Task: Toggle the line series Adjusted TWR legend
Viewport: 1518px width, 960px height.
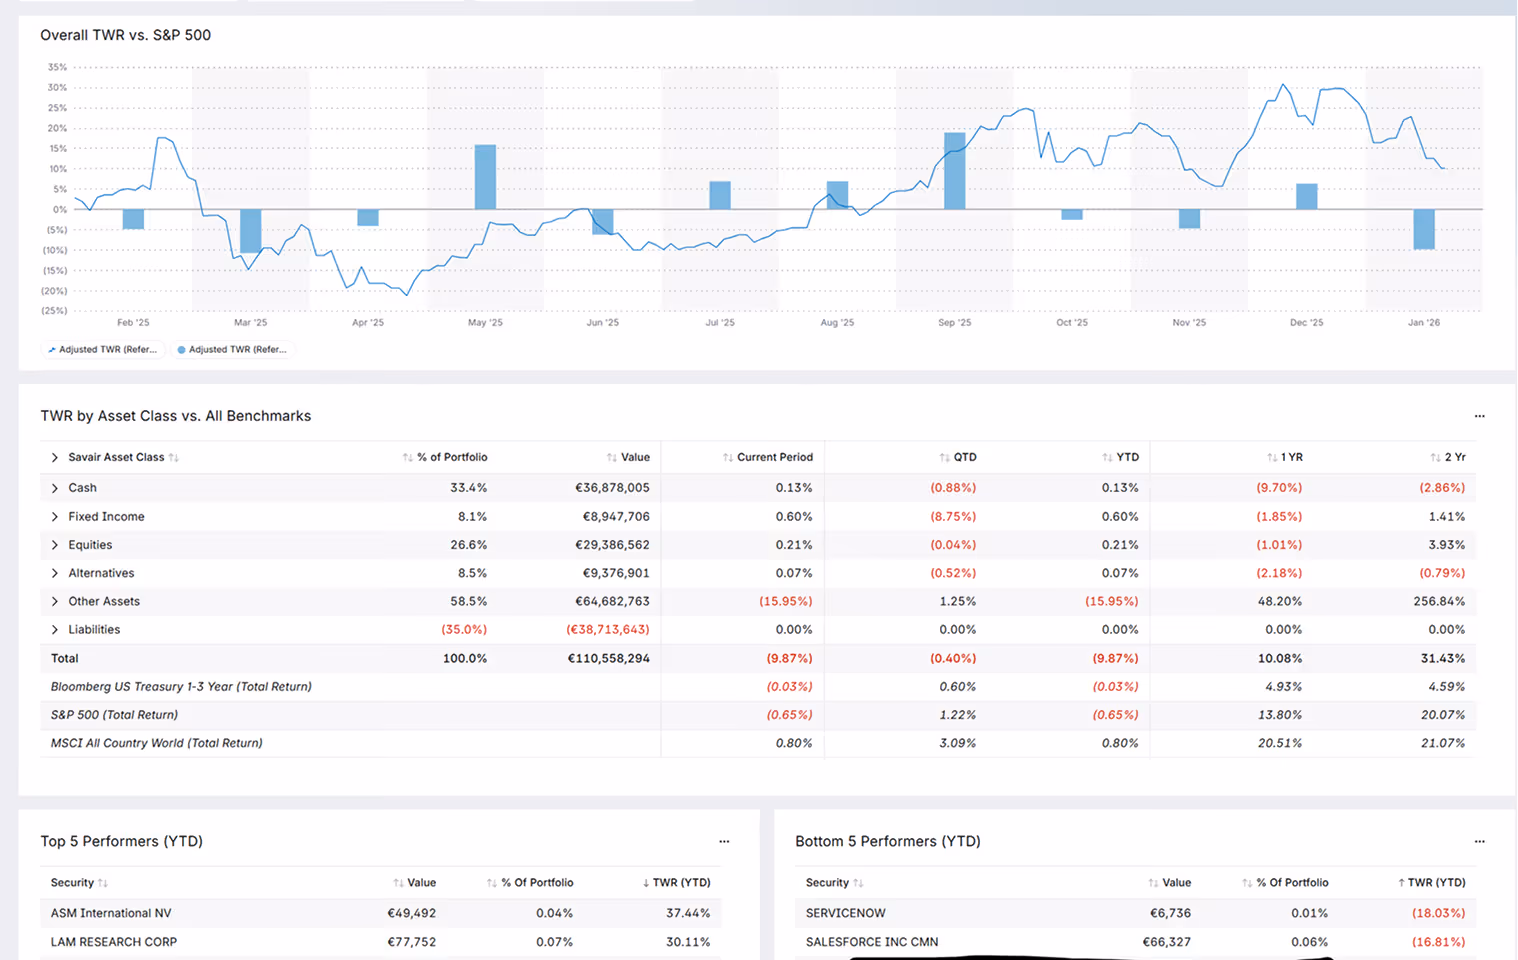Action: tap(102, 350)
